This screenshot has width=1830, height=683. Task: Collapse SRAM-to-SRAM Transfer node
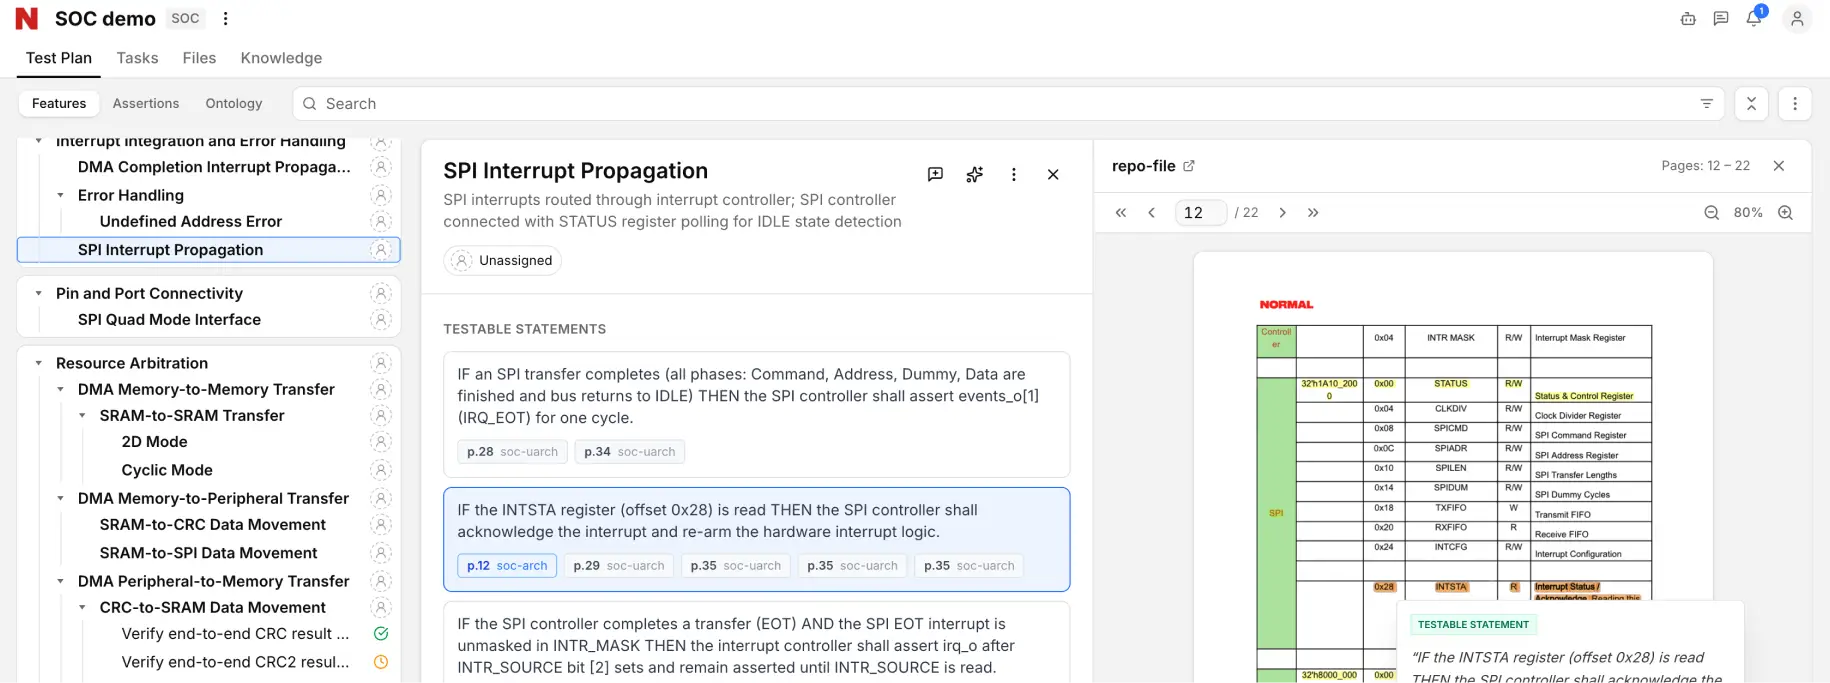click(83, 415)
